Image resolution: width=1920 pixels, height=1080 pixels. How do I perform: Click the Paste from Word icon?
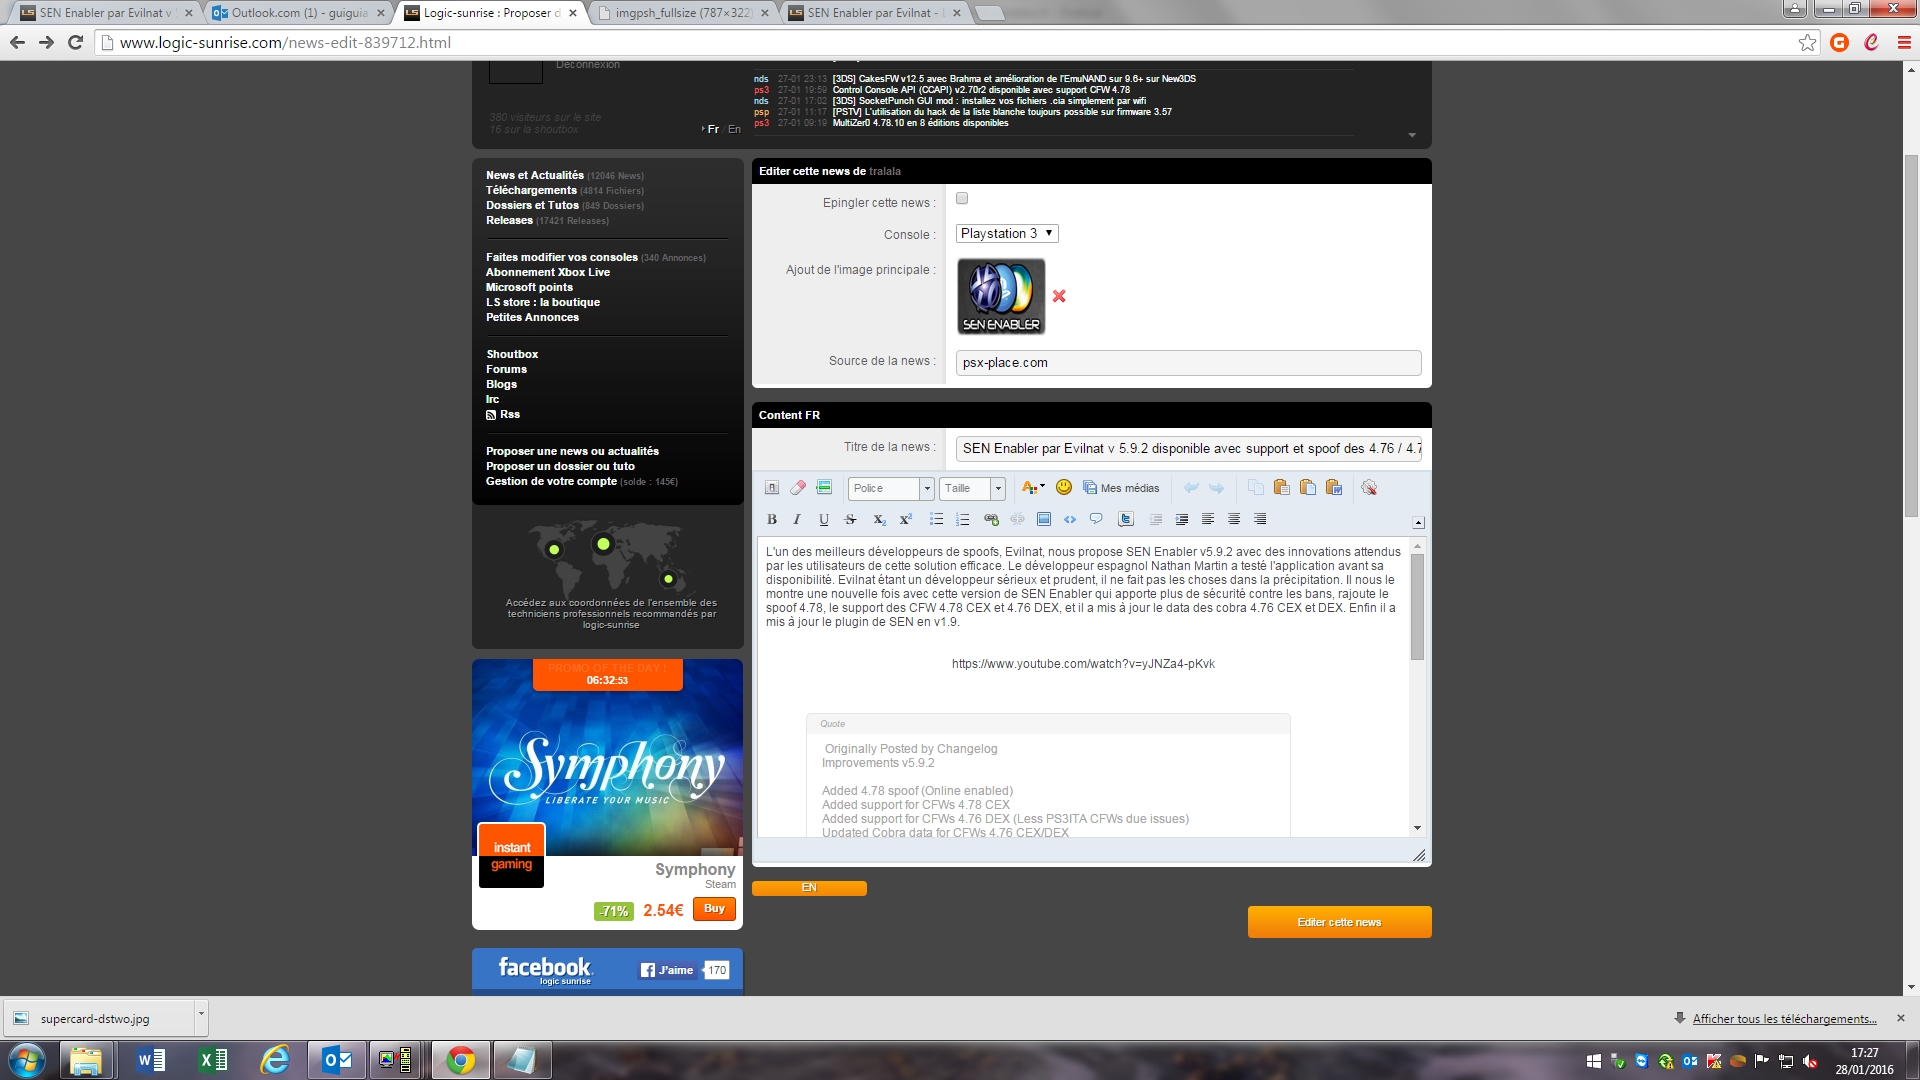pos(1333,487)
